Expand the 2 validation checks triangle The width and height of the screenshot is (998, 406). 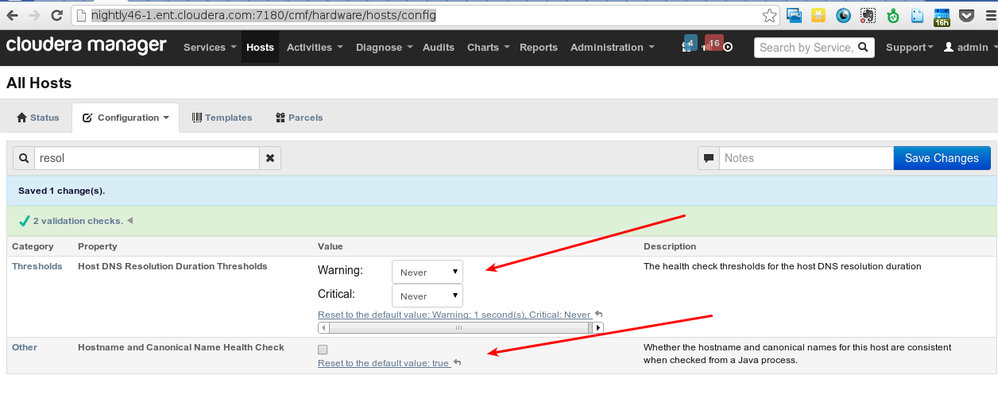(x=130, y=221)
